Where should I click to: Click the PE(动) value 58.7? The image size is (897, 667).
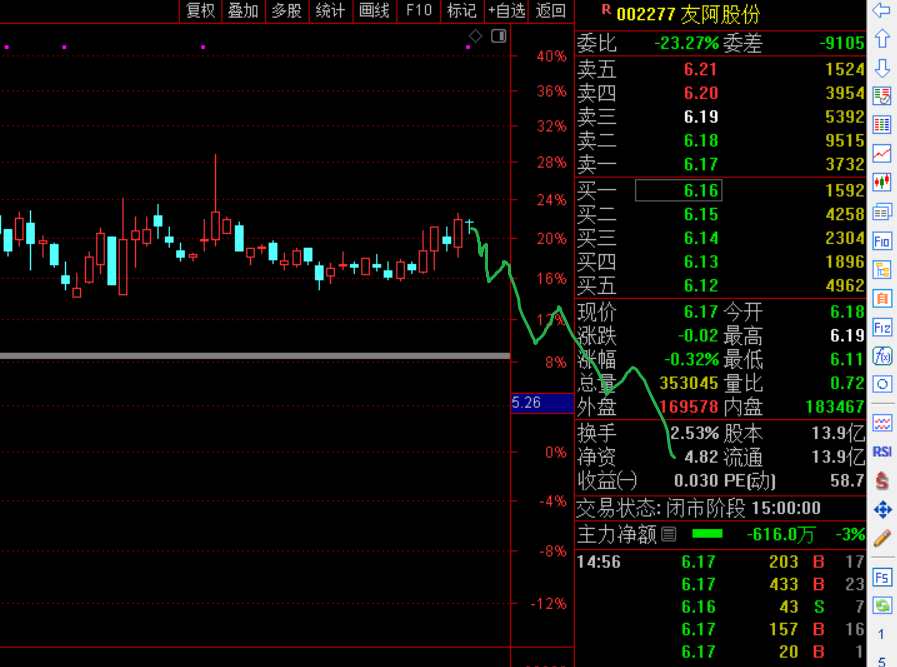(x=847, y=481)
